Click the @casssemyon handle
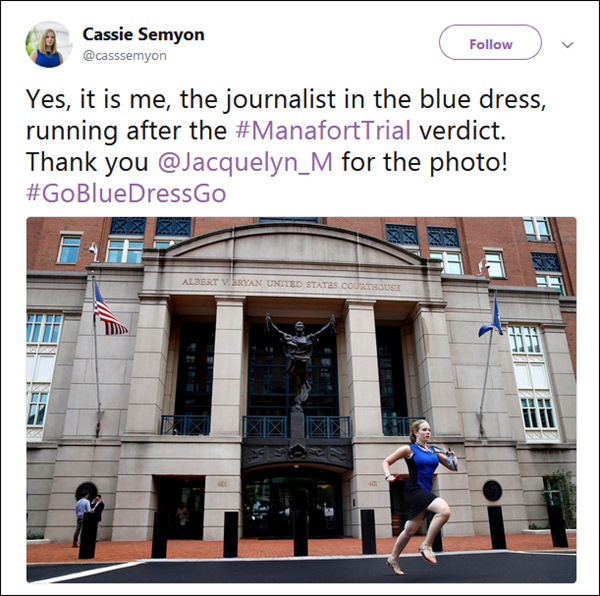The height and width of the screenshot is (596, 600). [124, 56]
